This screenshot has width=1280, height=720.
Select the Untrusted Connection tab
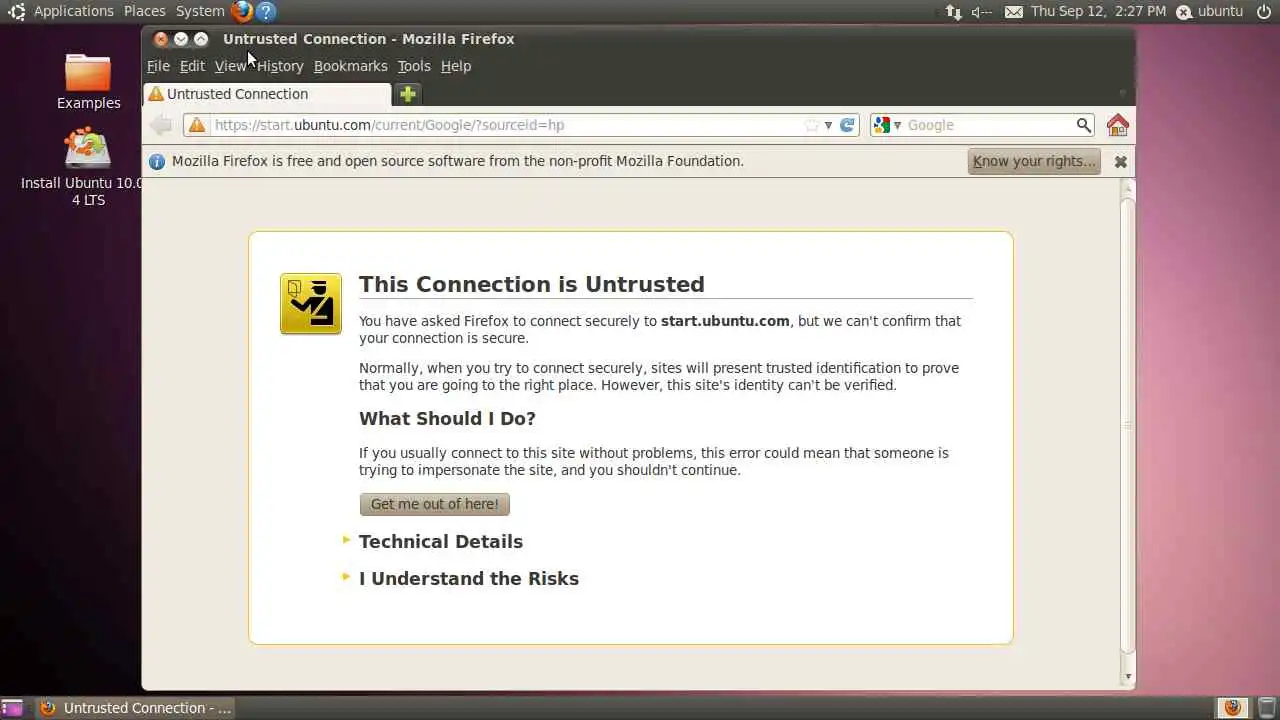coord(267,94)
